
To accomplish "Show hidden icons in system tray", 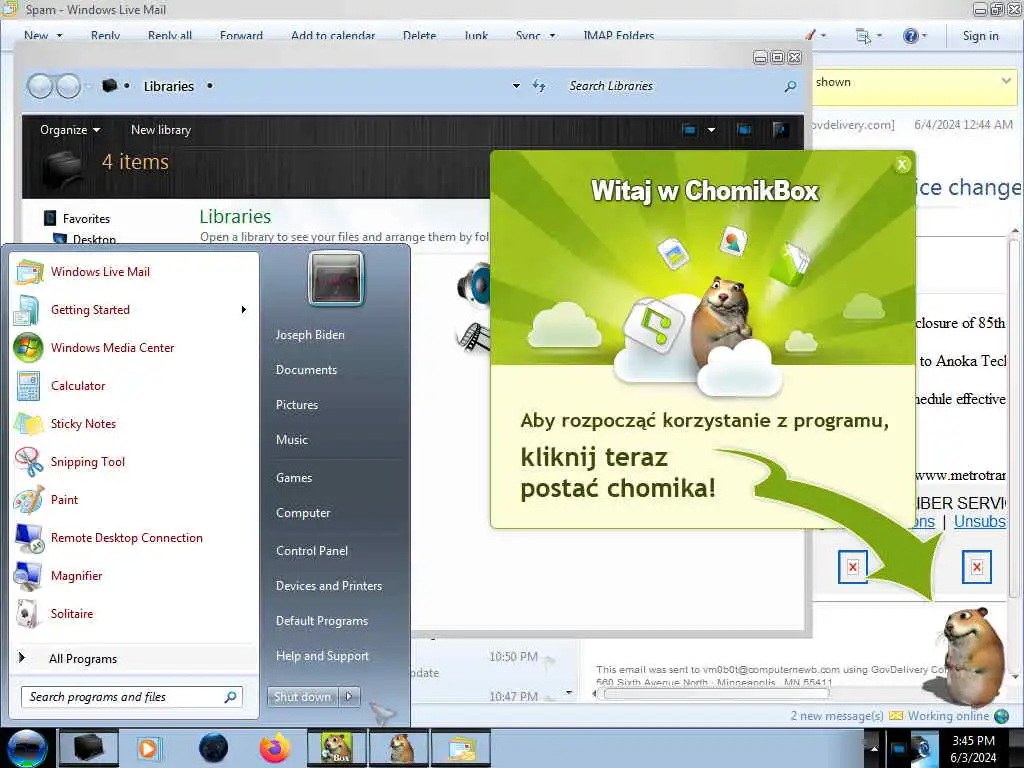I will 874,748.
